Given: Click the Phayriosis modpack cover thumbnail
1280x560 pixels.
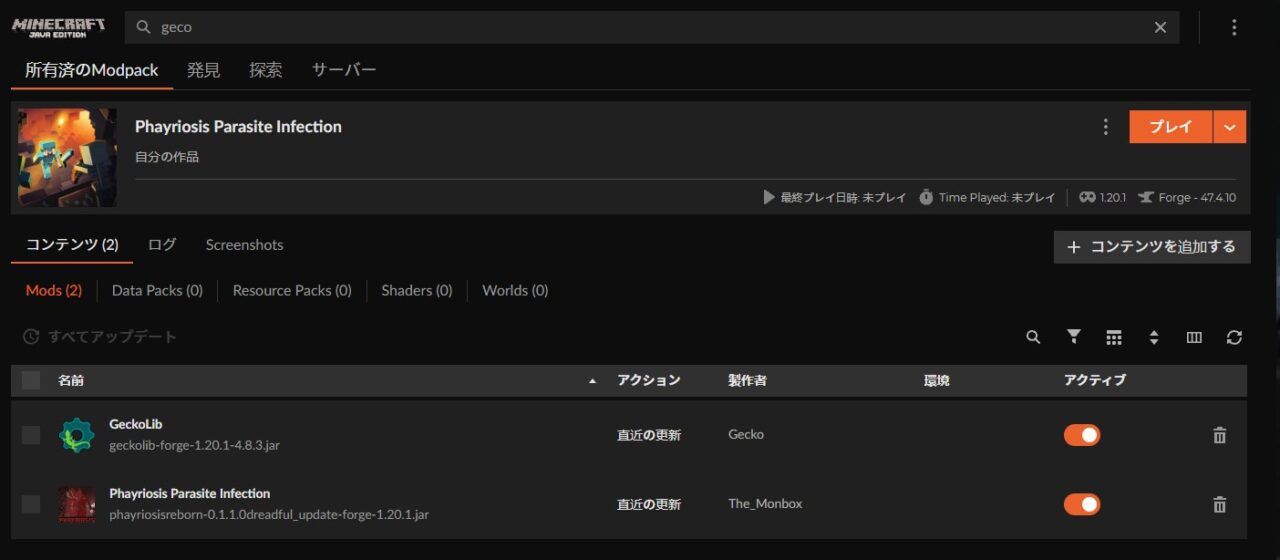Looking at the screenshot, I should click(67, 157).
